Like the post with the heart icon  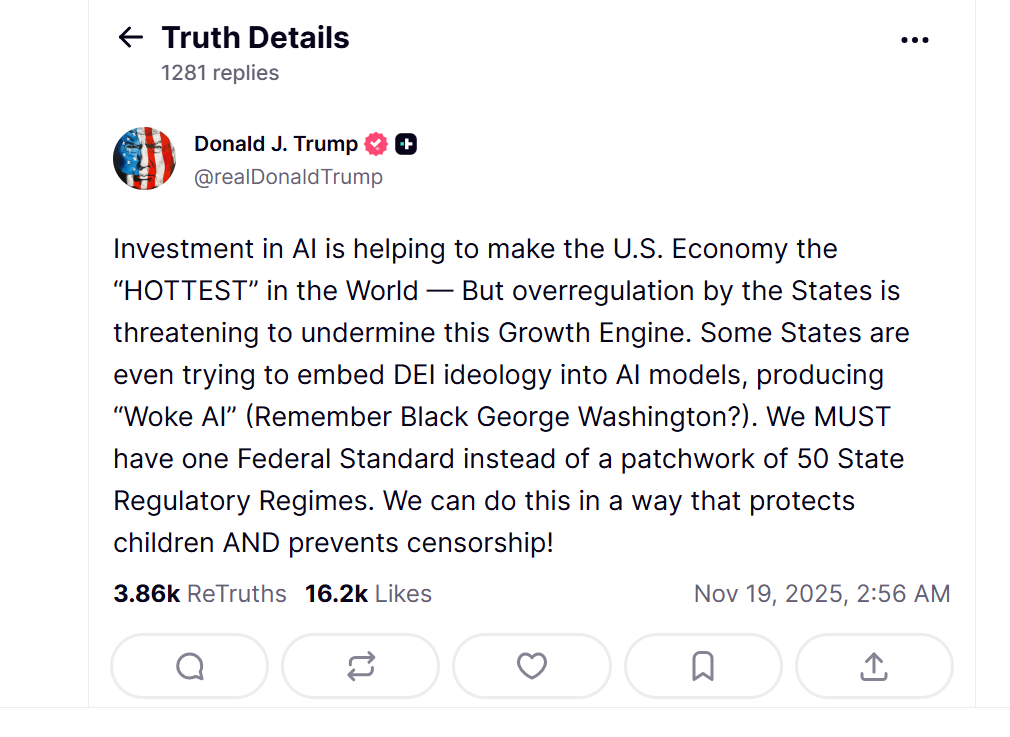point(532,666)
